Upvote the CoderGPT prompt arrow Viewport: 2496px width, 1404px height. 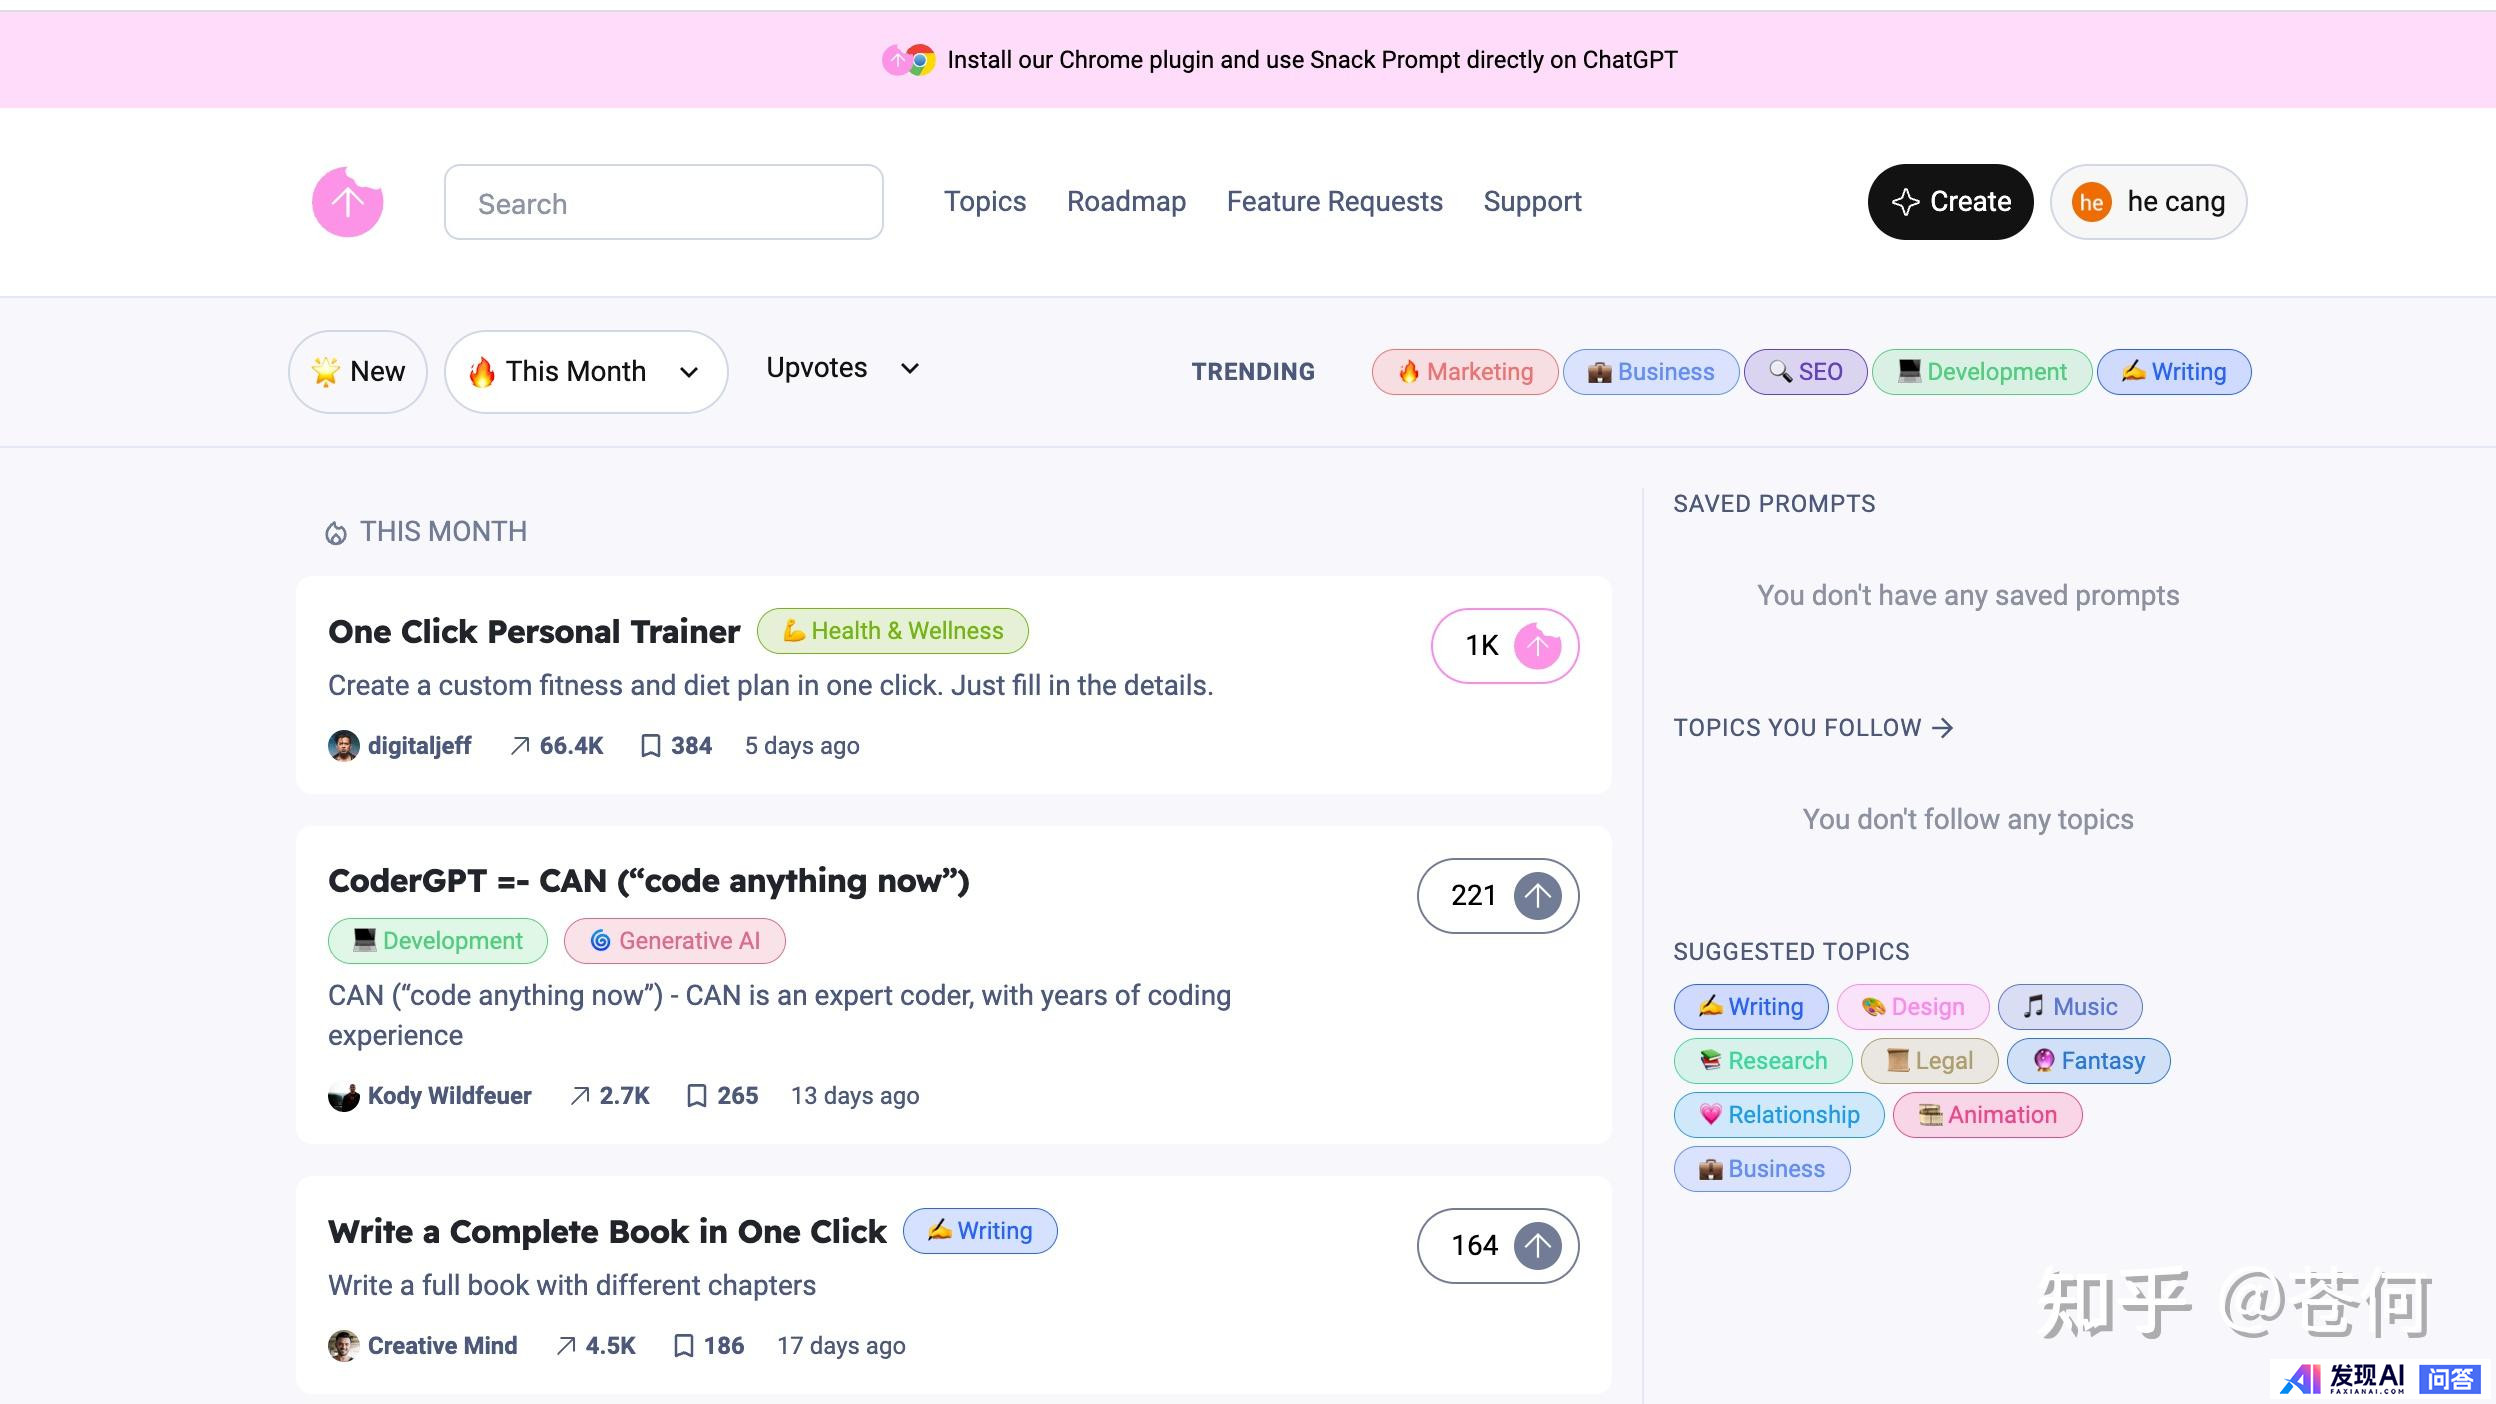click(1538, 896)
